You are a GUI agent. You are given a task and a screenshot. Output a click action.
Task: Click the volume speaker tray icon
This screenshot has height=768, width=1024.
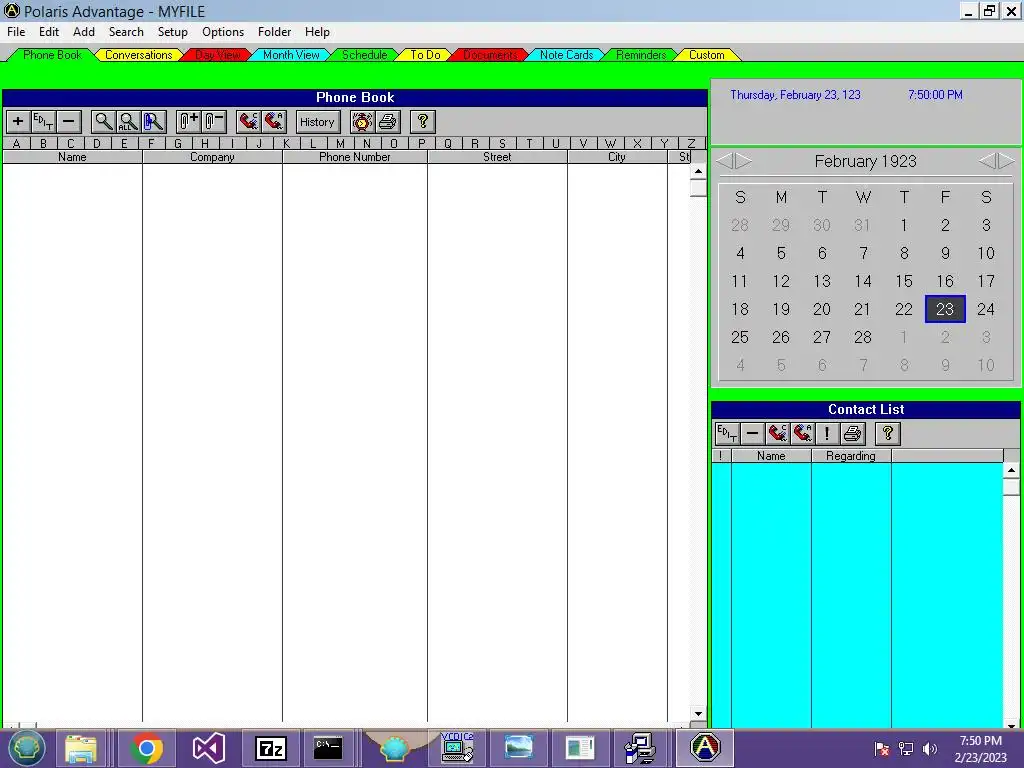click(930, 749)
